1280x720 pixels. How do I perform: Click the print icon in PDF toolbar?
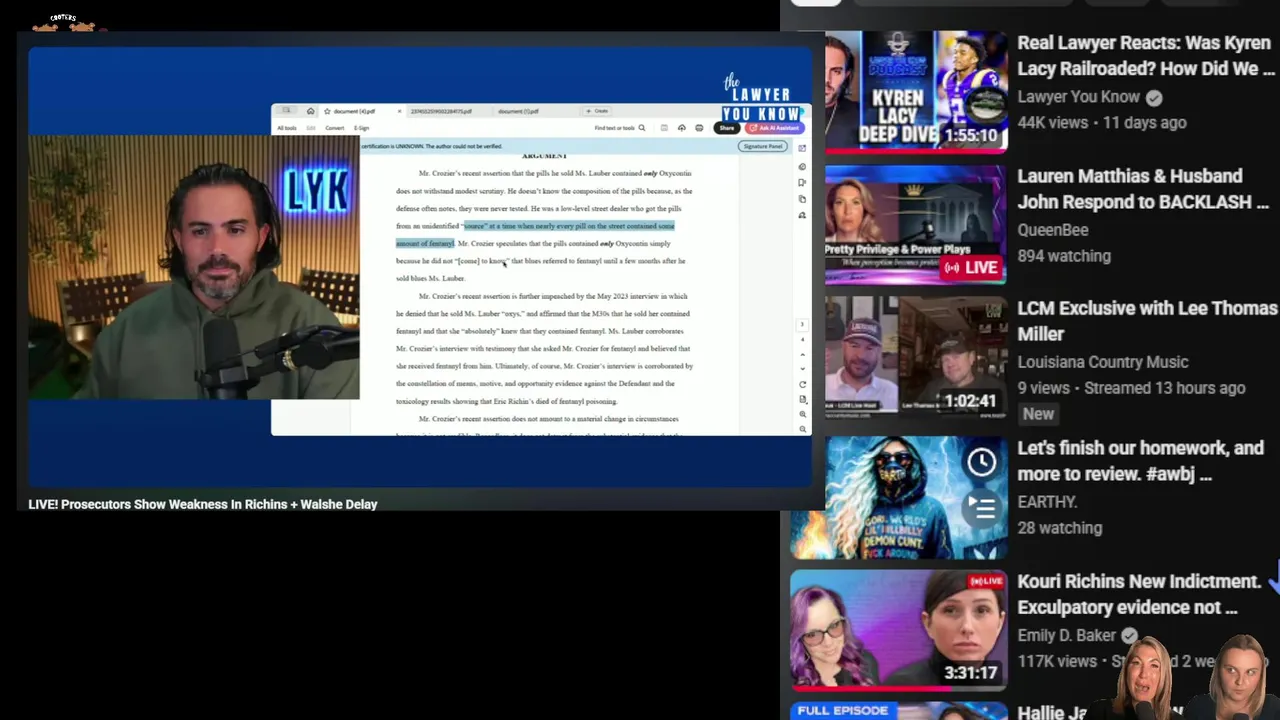(x=699, y=128)
